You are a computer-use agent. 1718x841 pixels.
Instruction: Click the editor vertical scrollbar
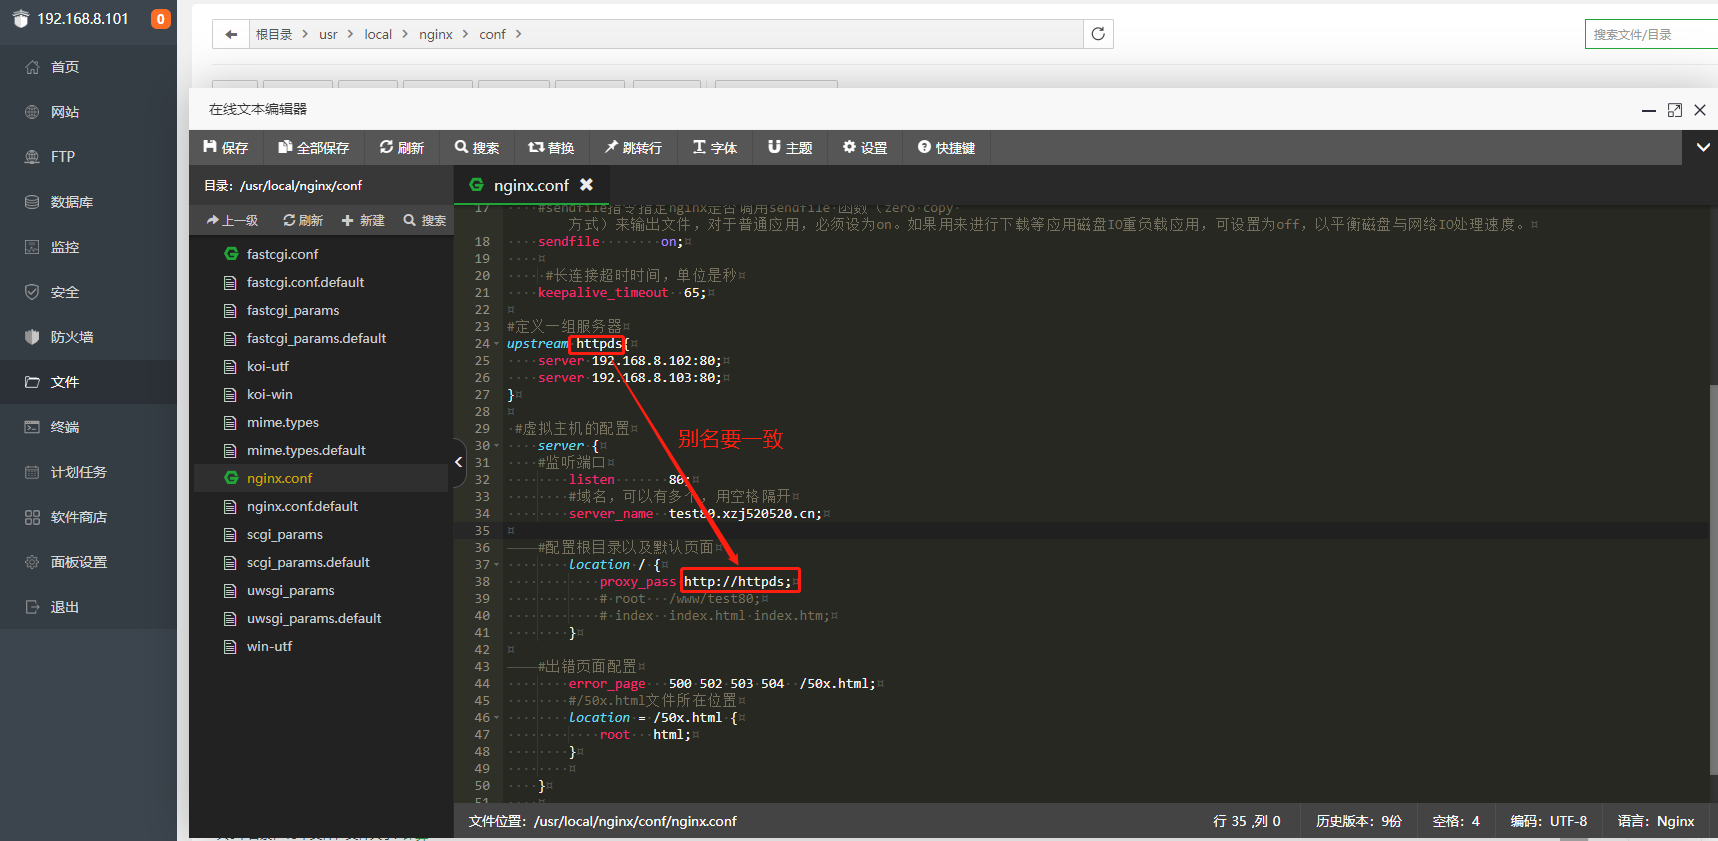pyautogui.click(x=1713, y=580)
